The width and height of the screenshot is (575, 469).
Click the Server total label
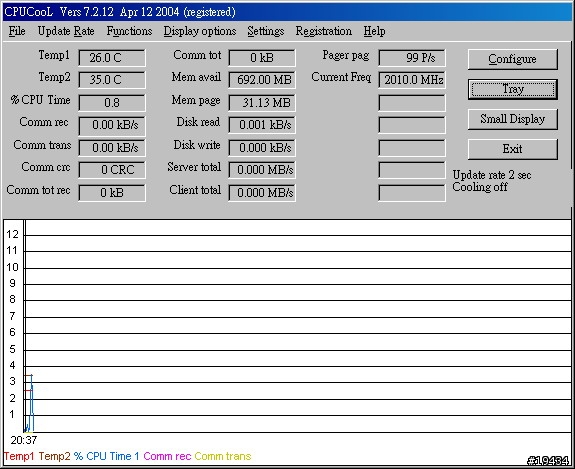[194, 167]
